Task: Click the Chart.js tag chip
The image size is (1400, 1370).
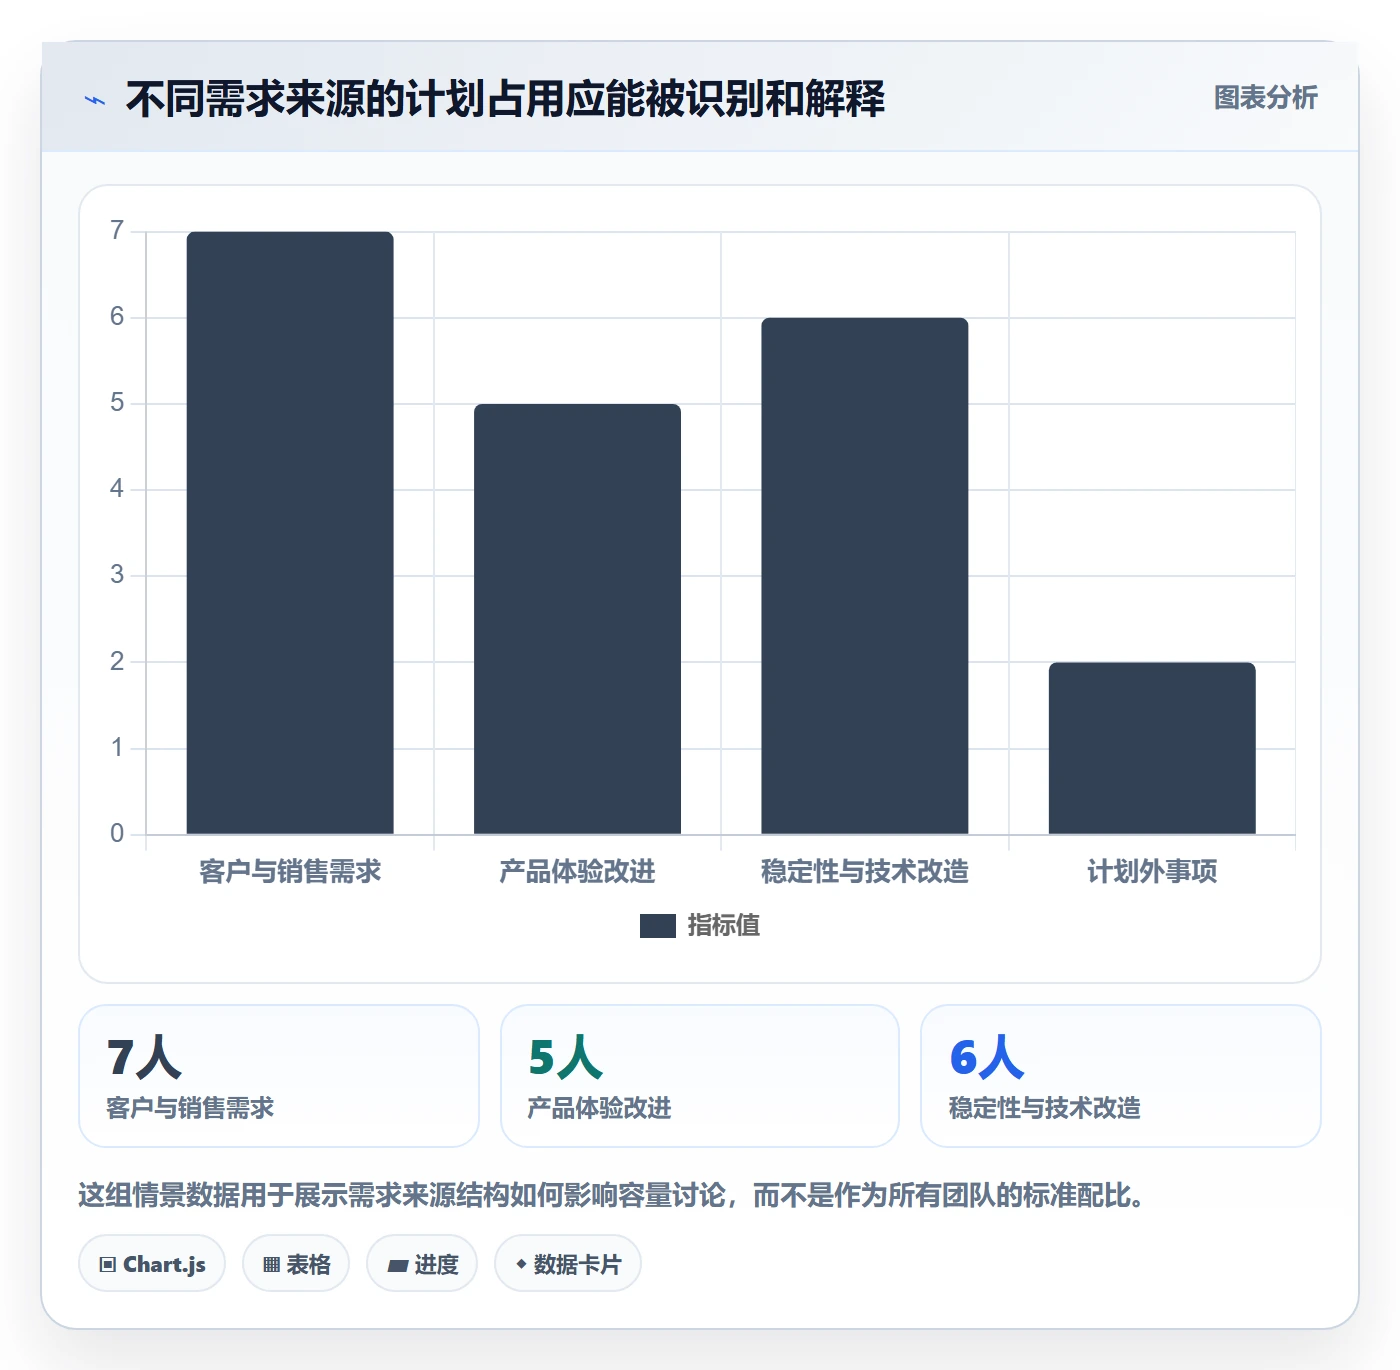Action: click(x=152, y=1264)
